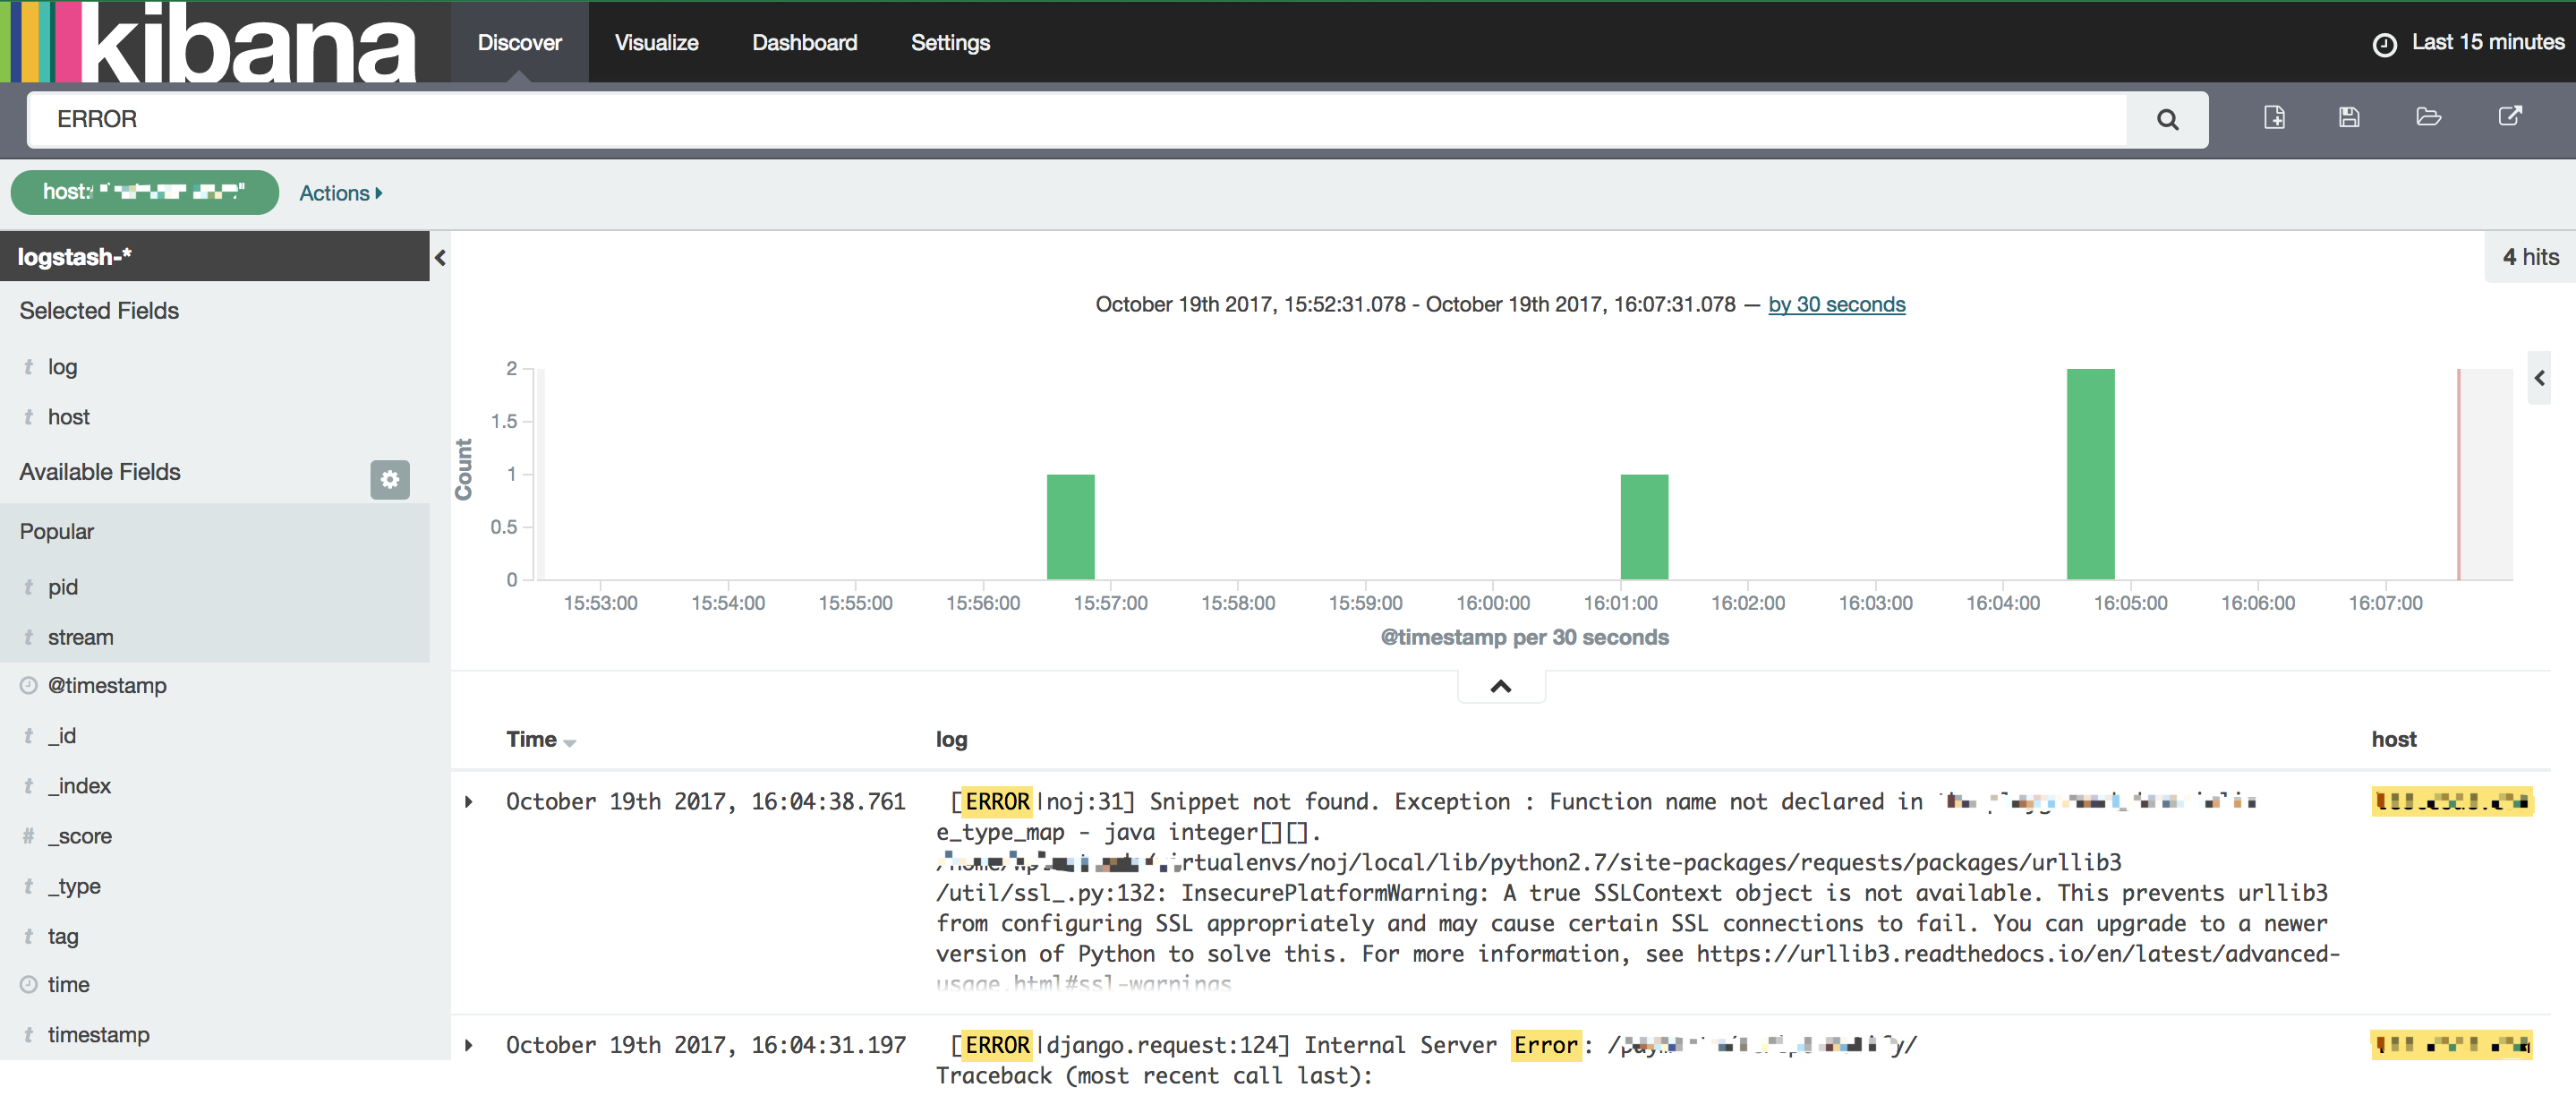Click the logstash-* index pattern header
Image resolution: width=2576 pixels, height=1096 pixels.
pos(214,257)
